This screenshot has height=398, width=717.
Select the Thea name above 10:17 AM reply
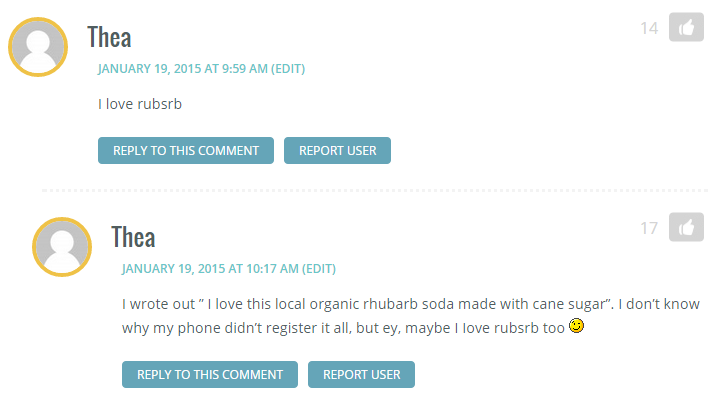pos(133,237)
